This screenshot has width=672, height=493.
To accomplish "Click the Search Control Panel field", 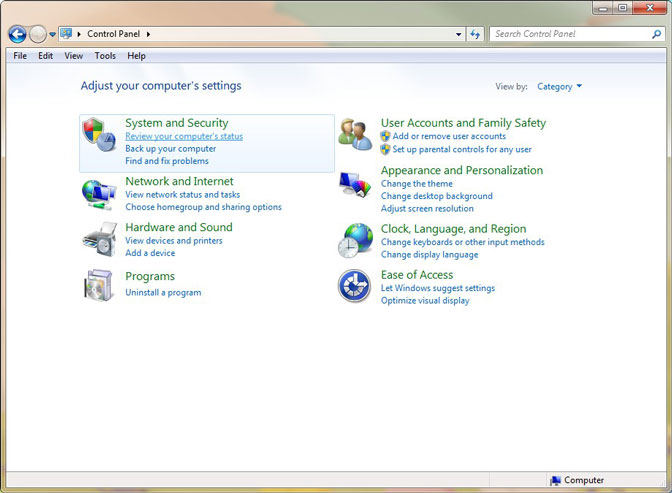I will pos(577,34).
